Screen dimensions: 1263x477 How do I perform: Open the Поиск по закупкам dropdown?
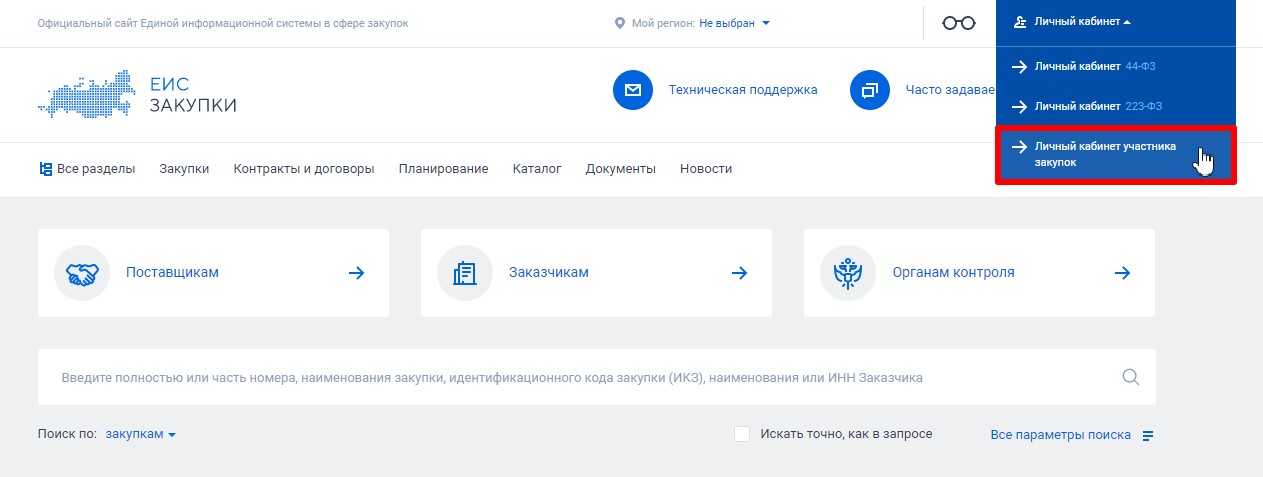pos(140,434)
